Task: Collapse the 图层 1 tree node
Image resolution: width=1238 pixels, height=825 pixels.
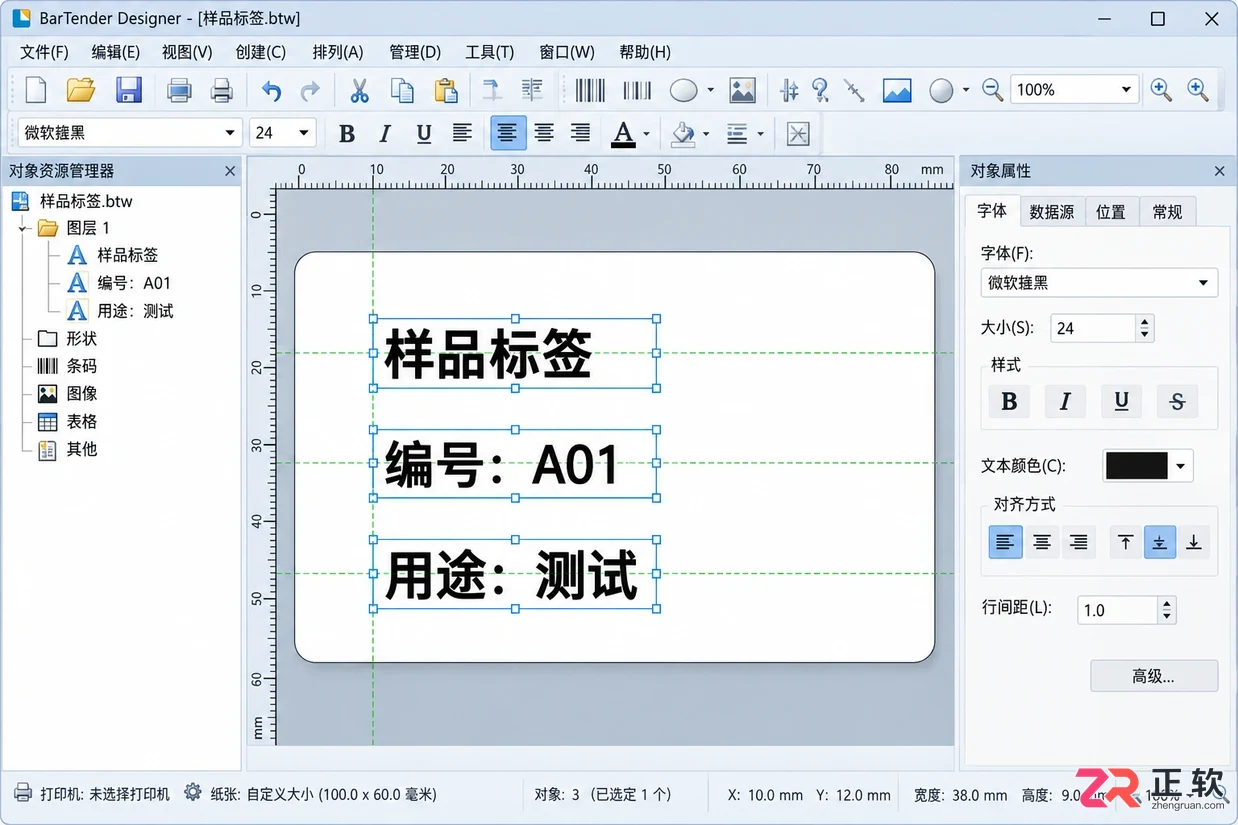Action: pyautogui.click(x=23, y=228)
